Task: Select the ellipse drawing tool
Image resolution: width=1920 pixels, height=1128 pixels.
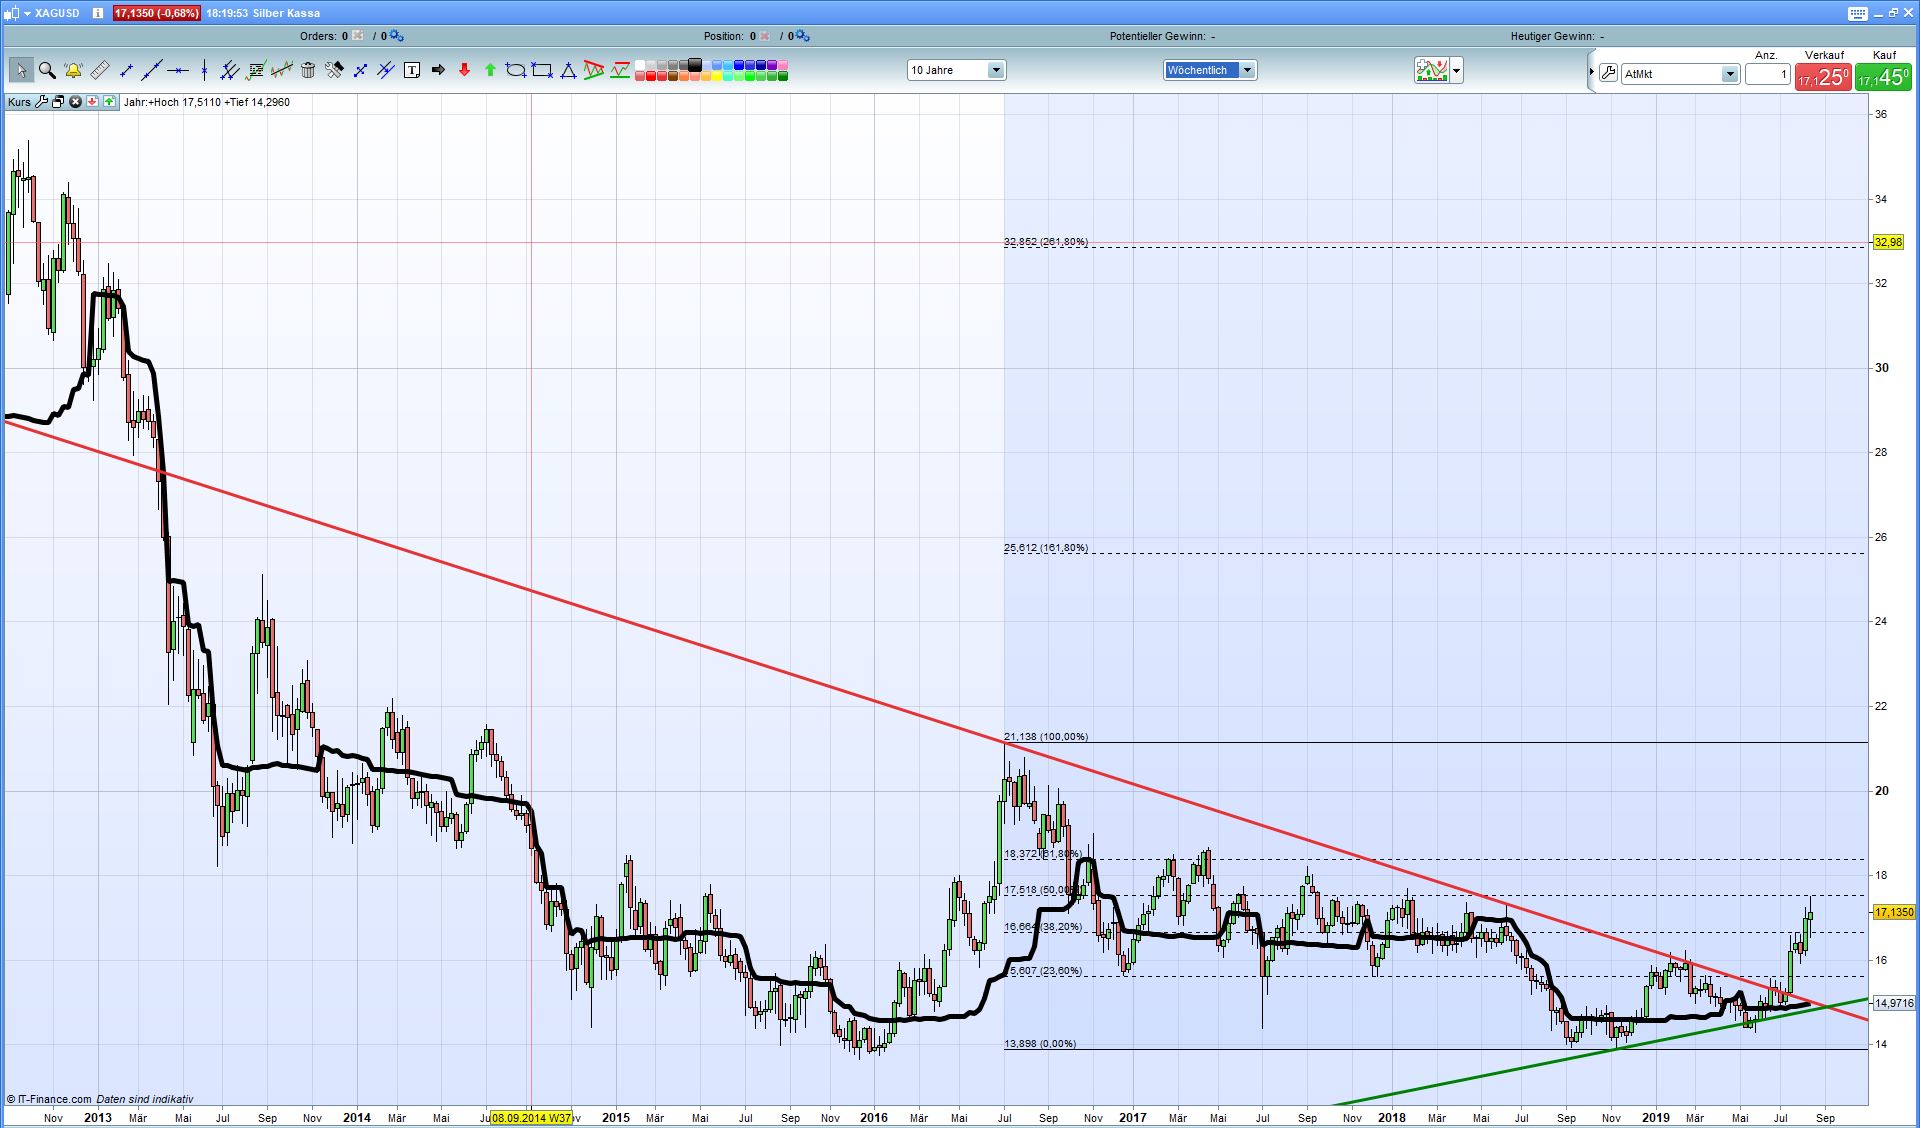Action: [x=515, y=70]
